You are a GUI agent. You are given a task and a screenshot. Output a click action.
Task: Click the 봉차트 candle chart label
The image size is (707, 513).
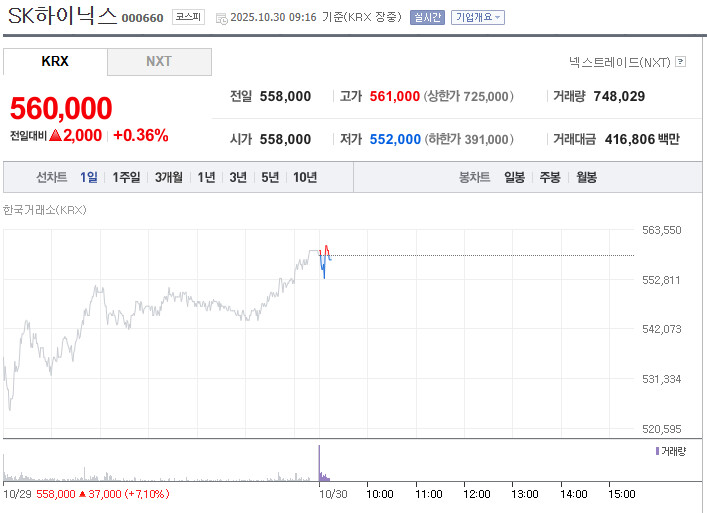pyautogui.click(x=474, y=177)
